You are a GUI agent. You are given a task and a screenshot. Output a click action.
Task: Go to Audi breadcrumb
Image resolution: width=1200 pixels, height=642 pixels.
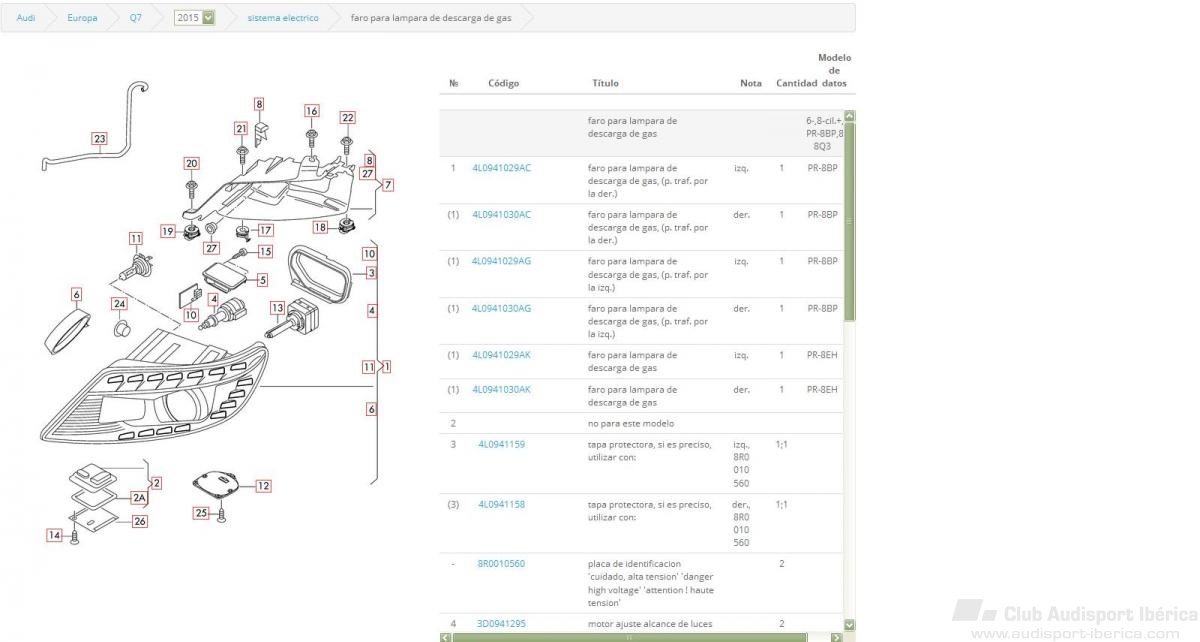26,18
